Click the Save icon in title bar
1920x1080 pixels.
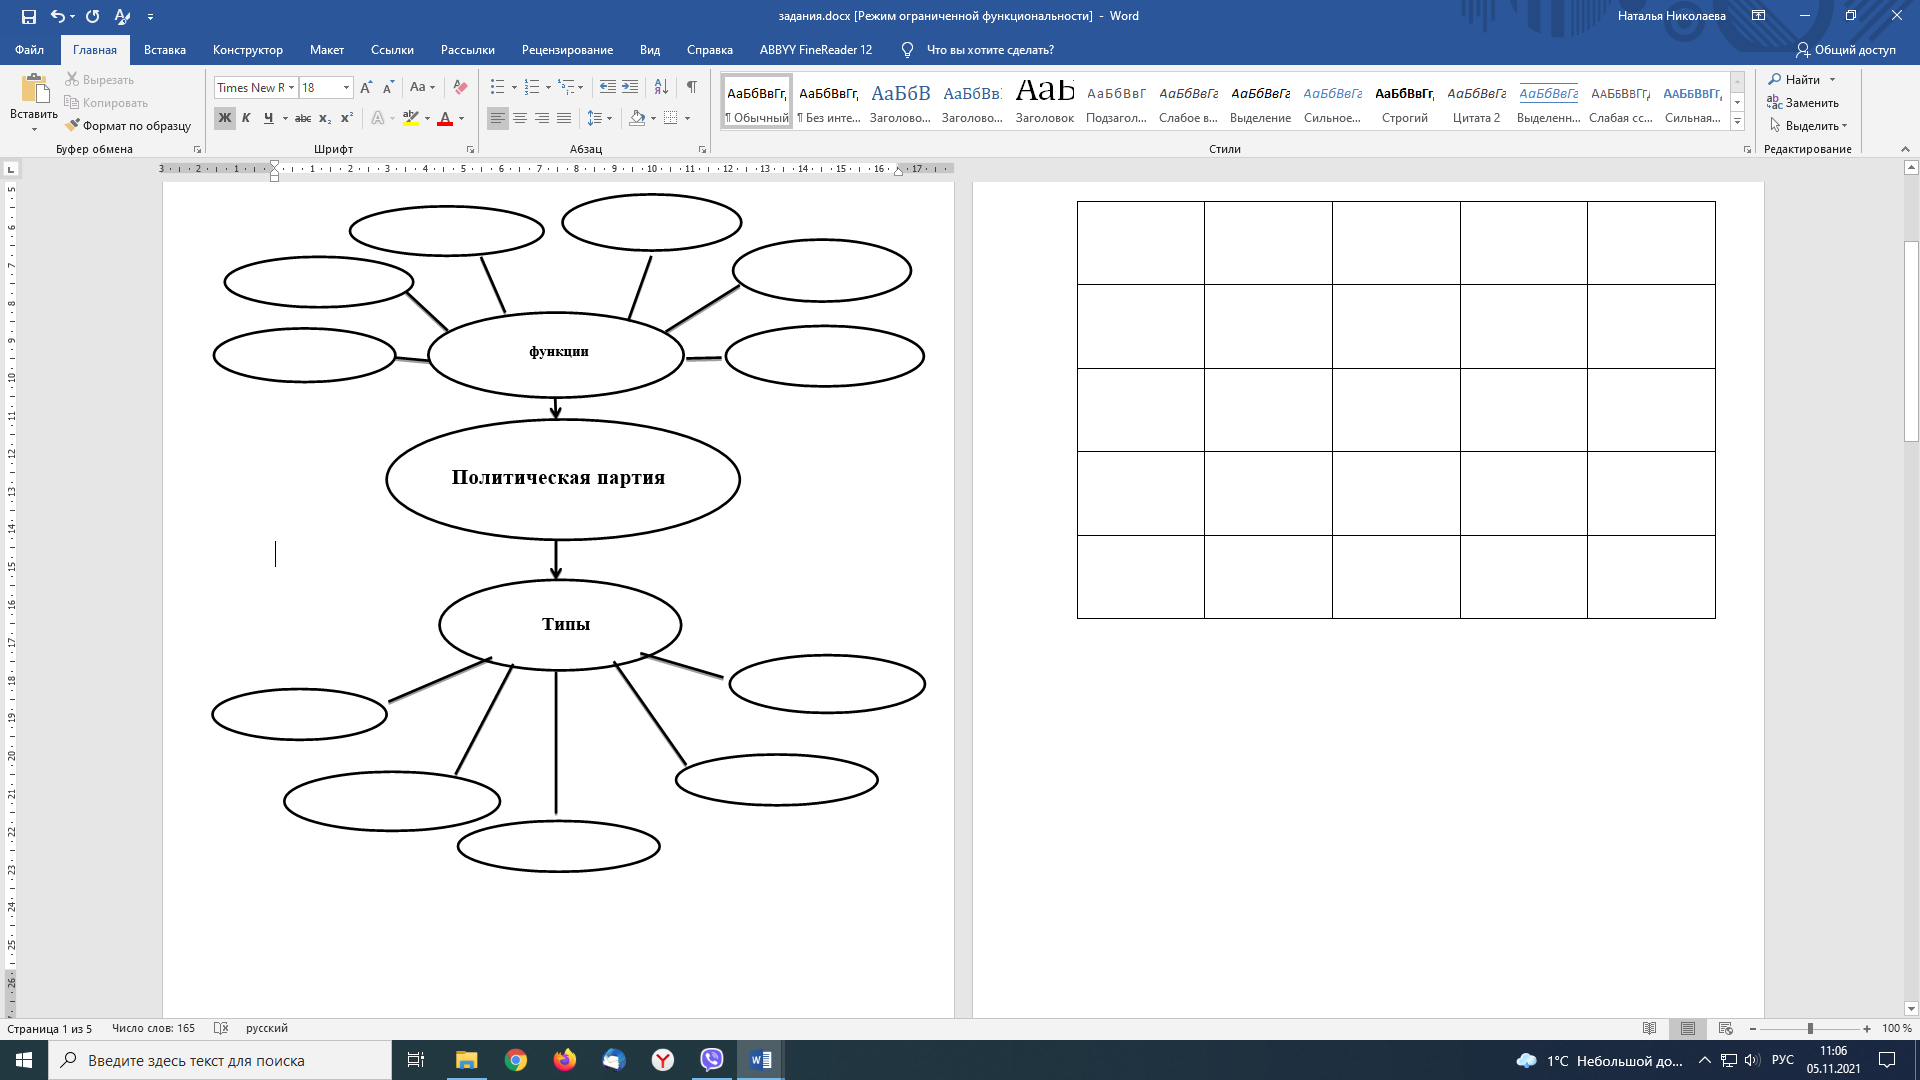[28, 16]
